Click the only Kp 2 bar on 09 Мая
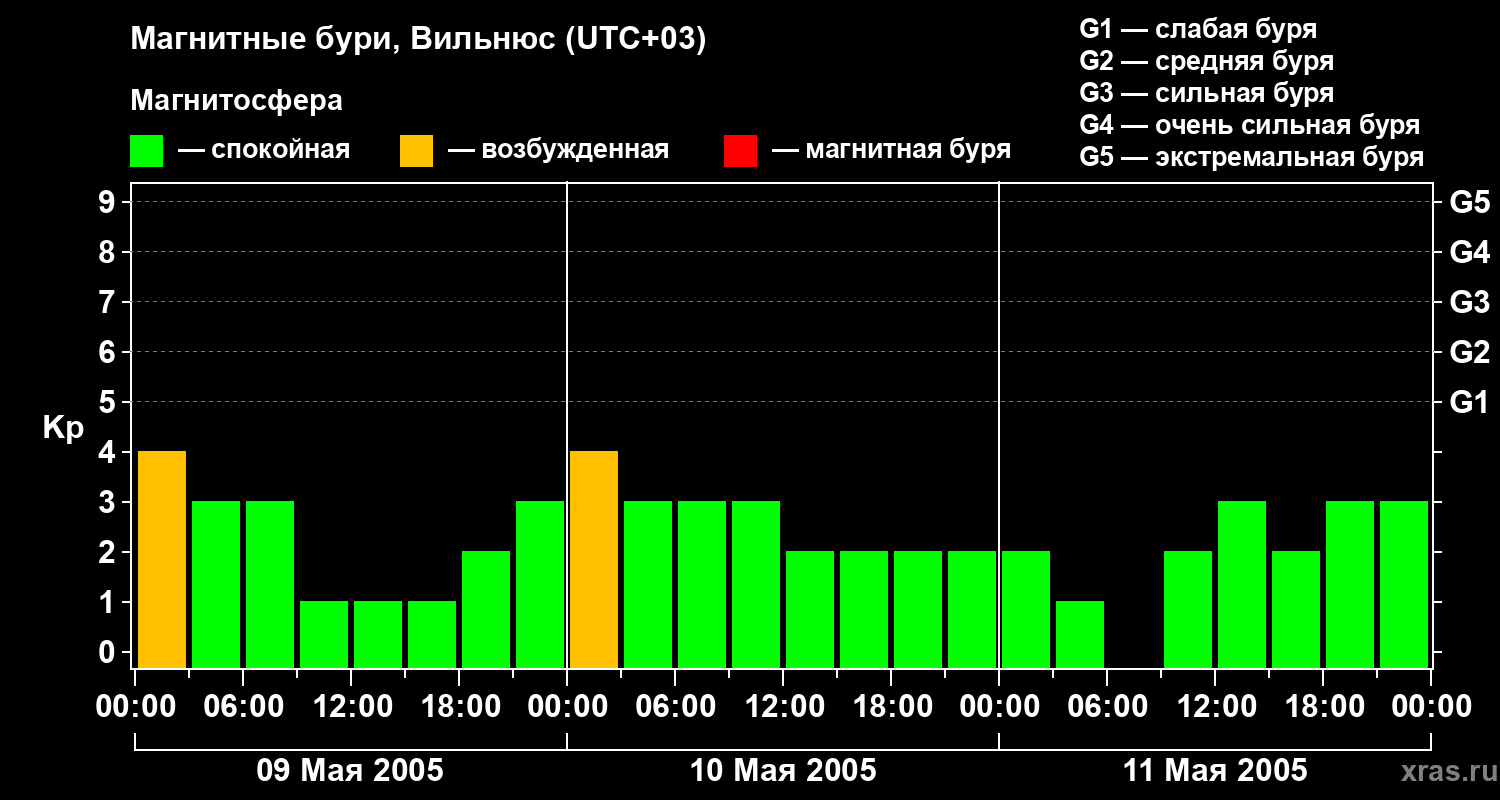 pos(486,609)
